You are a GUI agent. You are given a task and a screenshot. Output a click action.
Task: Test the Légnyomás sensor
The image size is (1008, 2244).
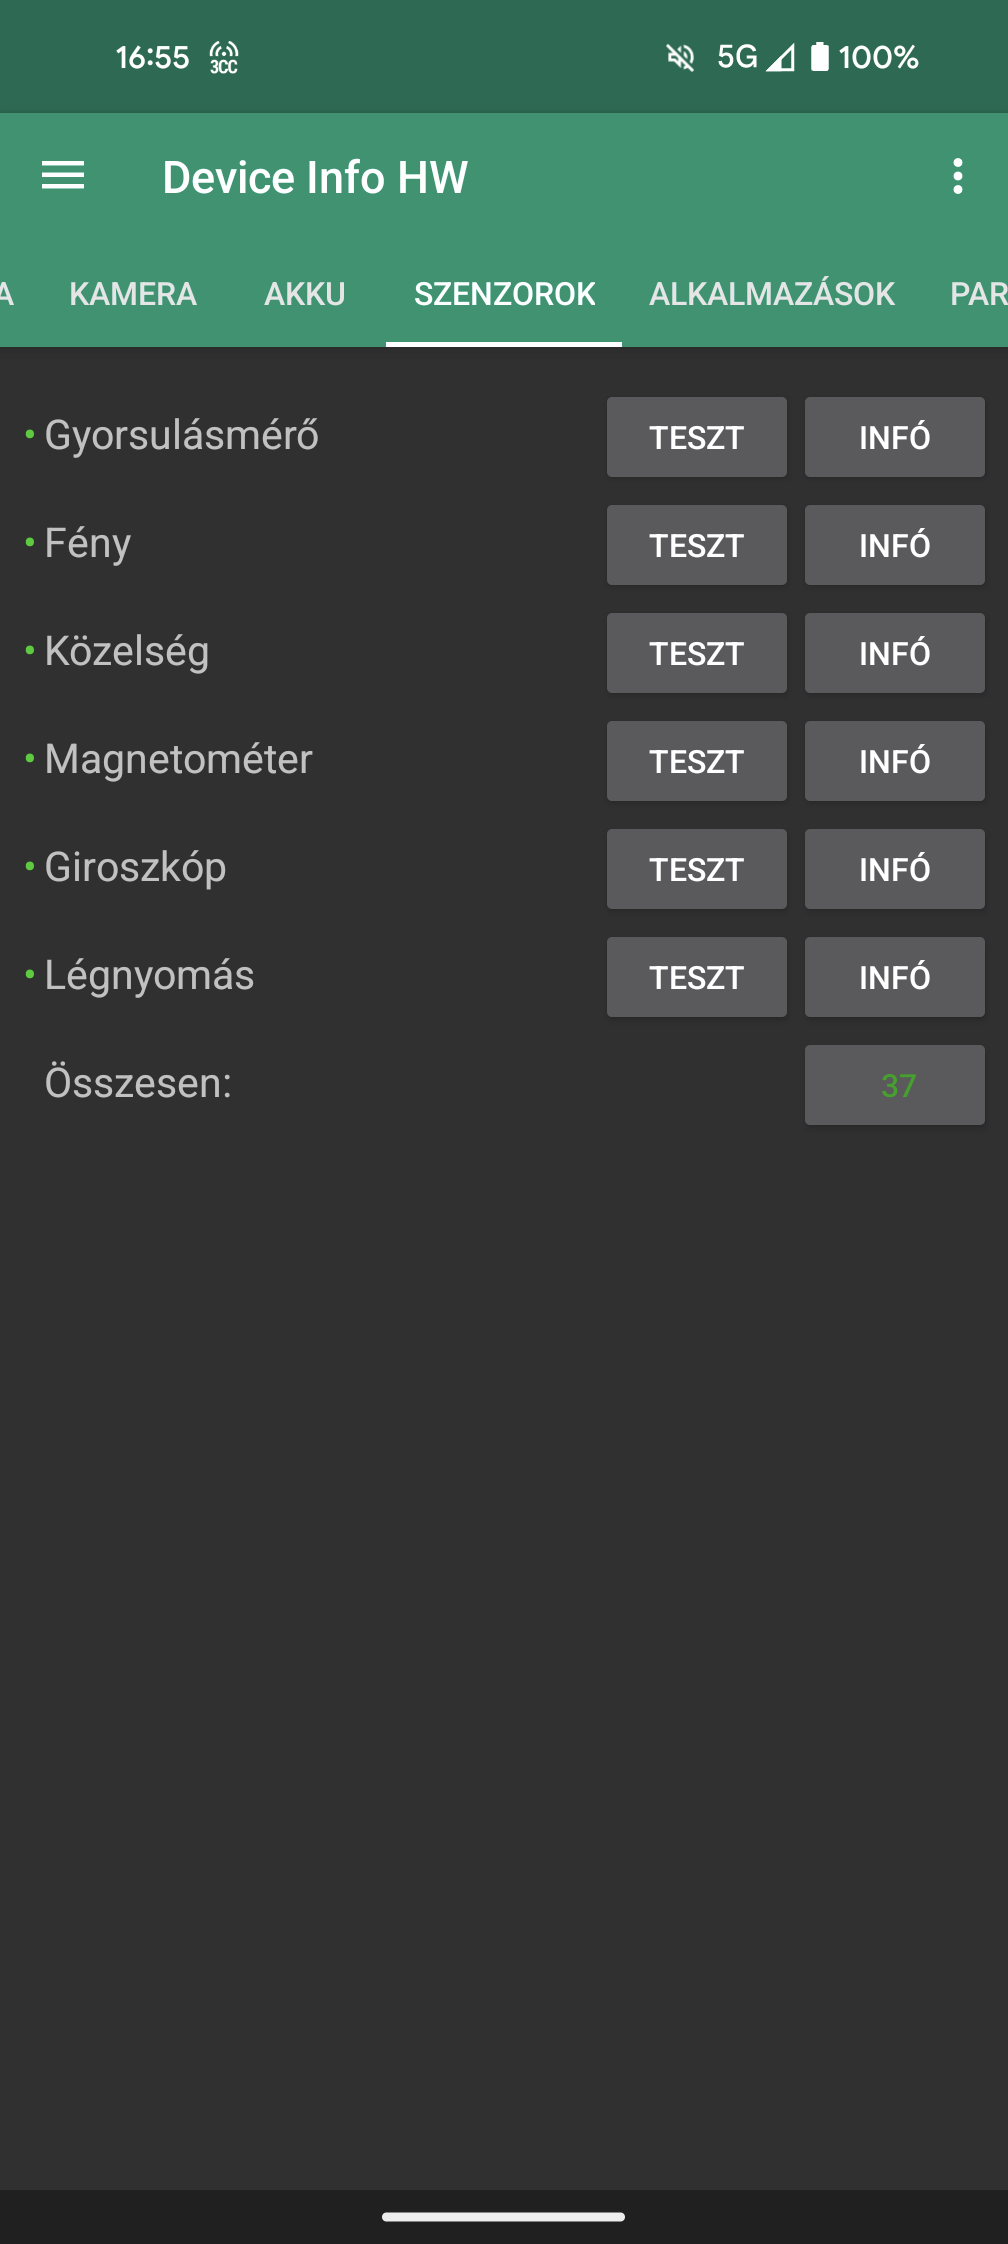[x=697, y=977]
